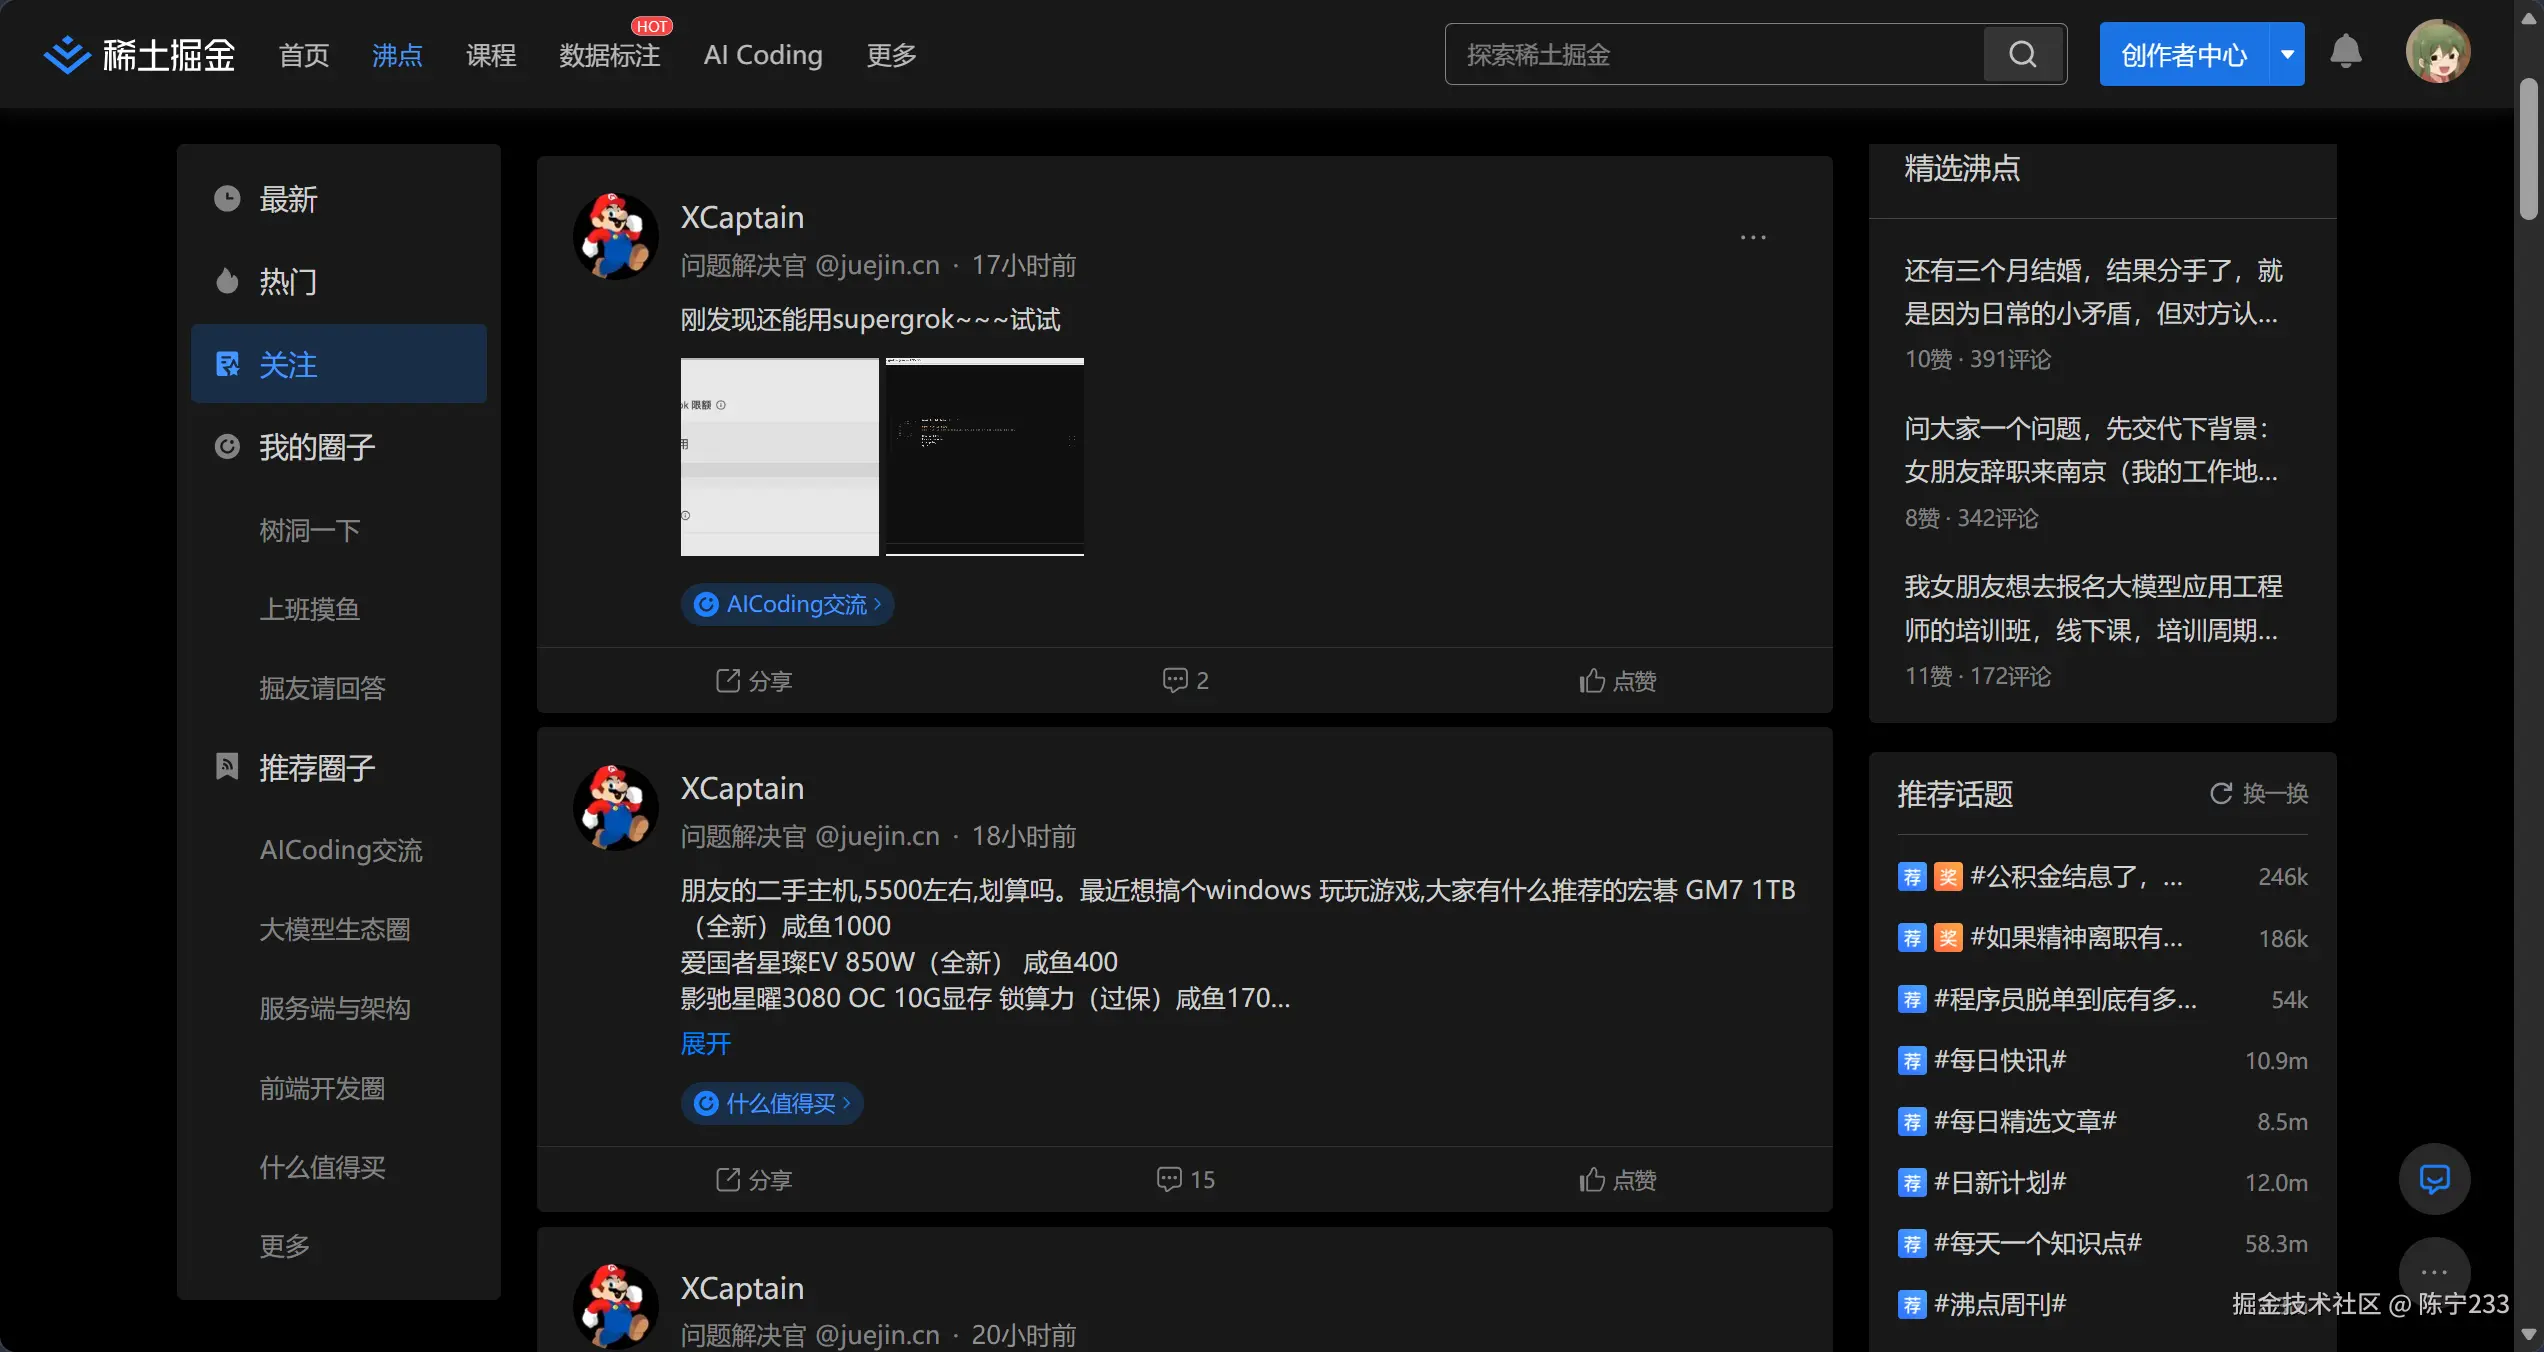Expand 更多 at sidebar bottom
2544x1352 pixels.
point(285,1246)
